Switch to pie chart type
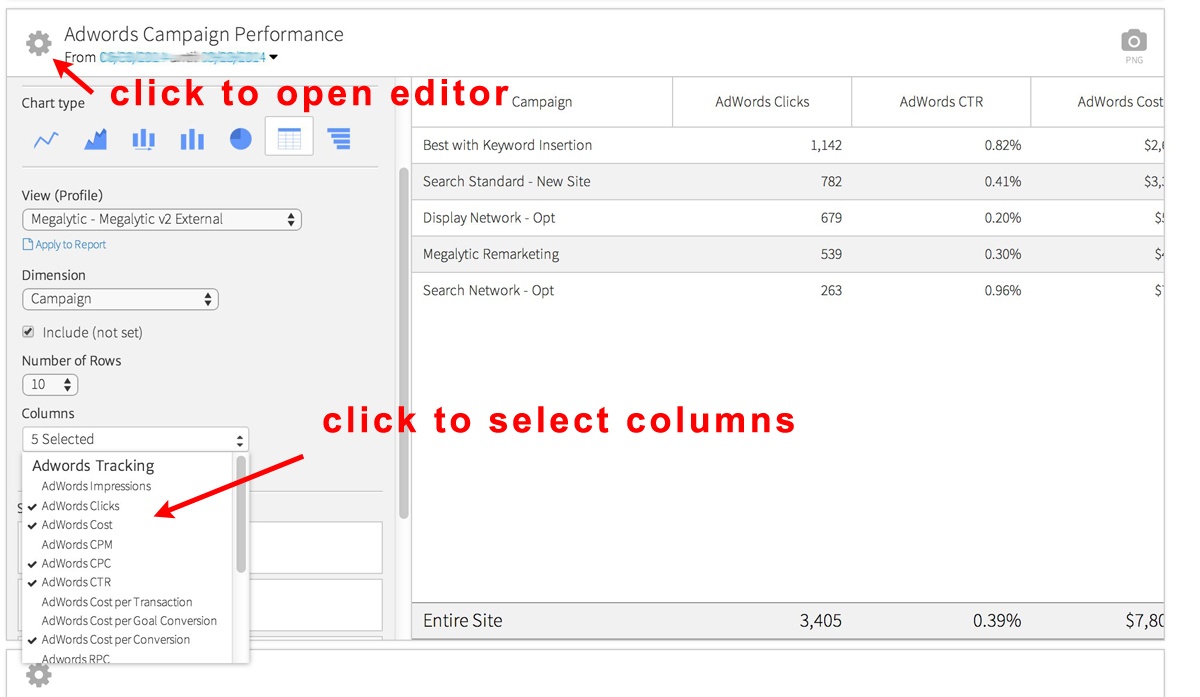The width and height of the screenshot is (1200, 697). [x=240, y=139]
